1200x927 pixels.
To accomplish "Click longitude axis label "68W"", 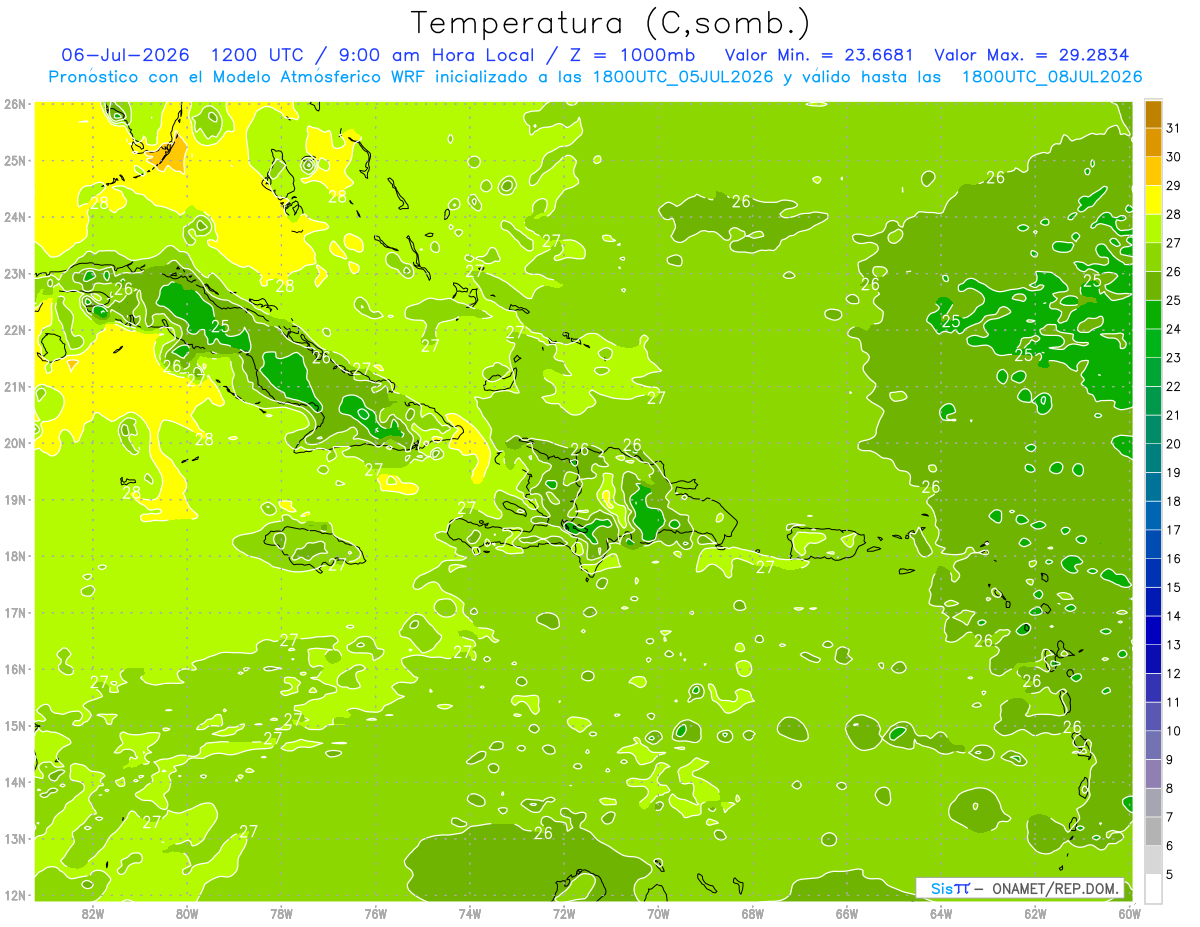I will [752, 913].
